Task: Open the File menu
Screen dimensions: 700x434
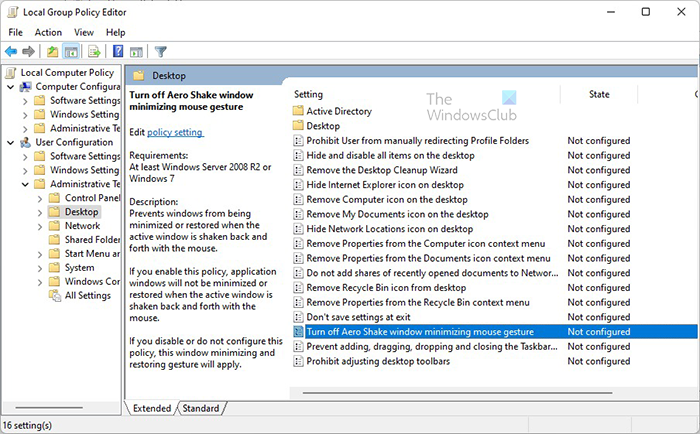Action: [15, 33]
